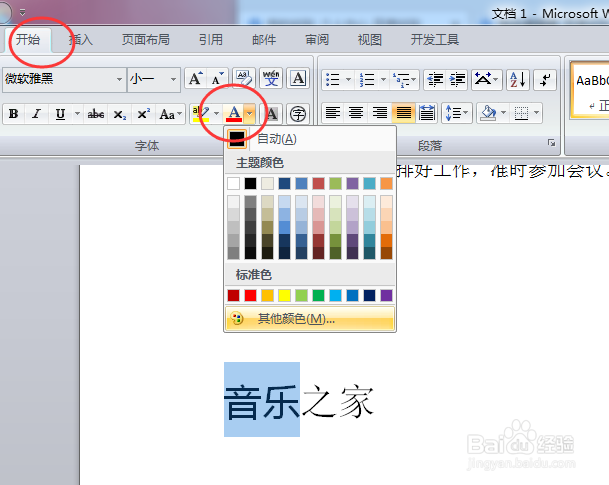This screenshot has width=609, height=485.
Task: Pick theme orange color swatch
Action: click(386, 183)
